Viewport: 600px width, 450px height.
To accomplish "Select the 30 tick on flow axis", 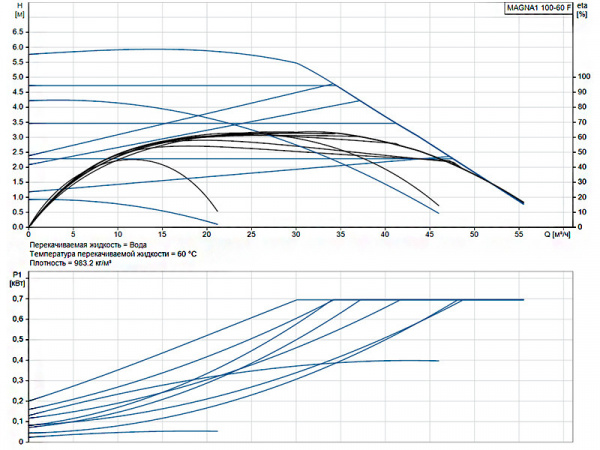I will [x=296, y=236].
